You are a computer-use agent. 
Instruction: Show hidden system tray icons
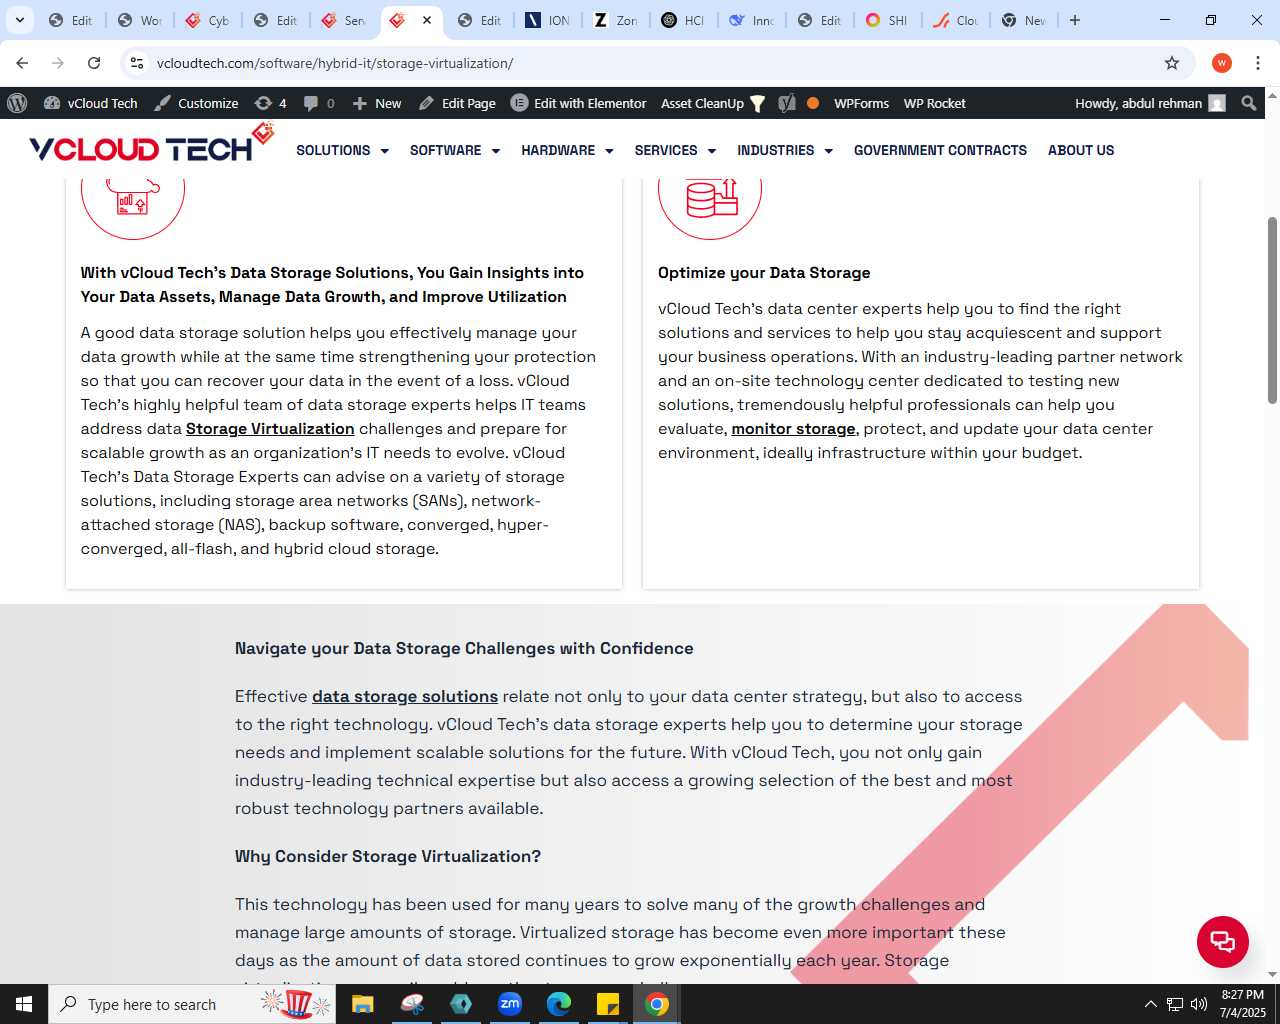pos(1150,1004)
